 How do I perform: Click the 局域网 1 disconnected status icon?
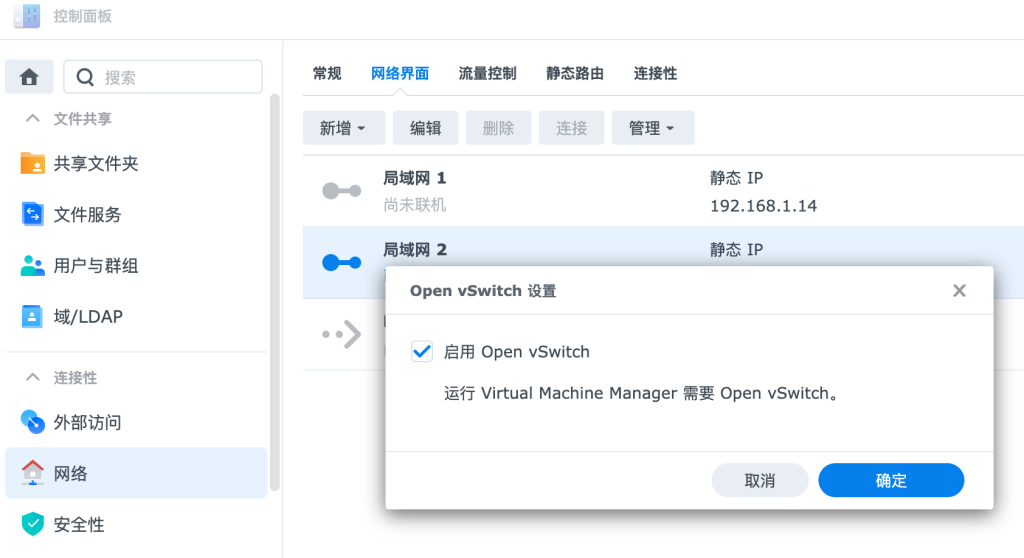[342, 191]
